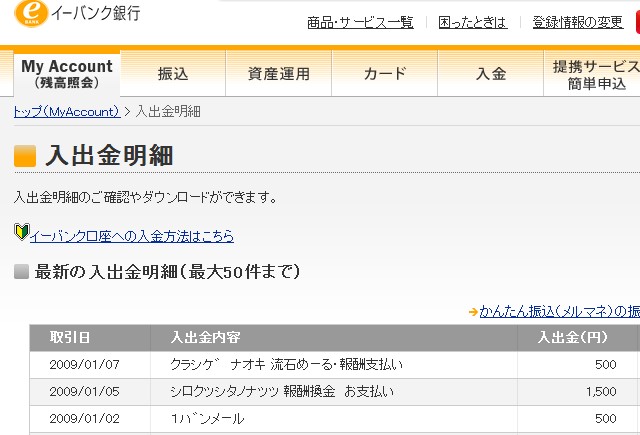This screenshot has height=435, width=640.
Task: Click the 取引日 column header
Action: [70, 337]
